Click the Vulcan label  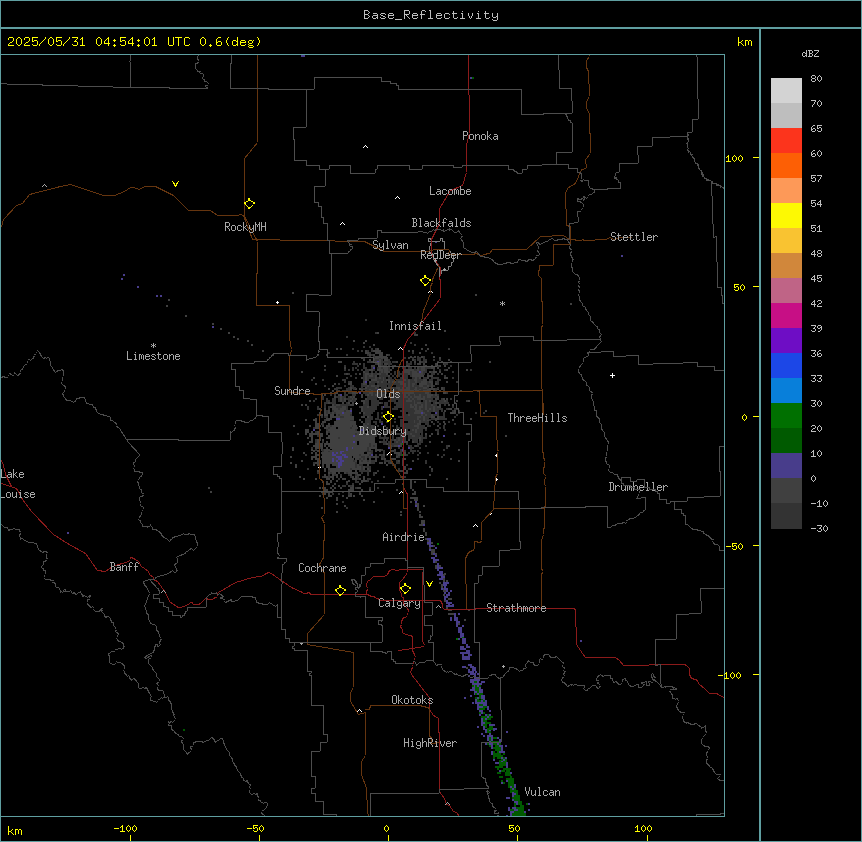point(542,792)
